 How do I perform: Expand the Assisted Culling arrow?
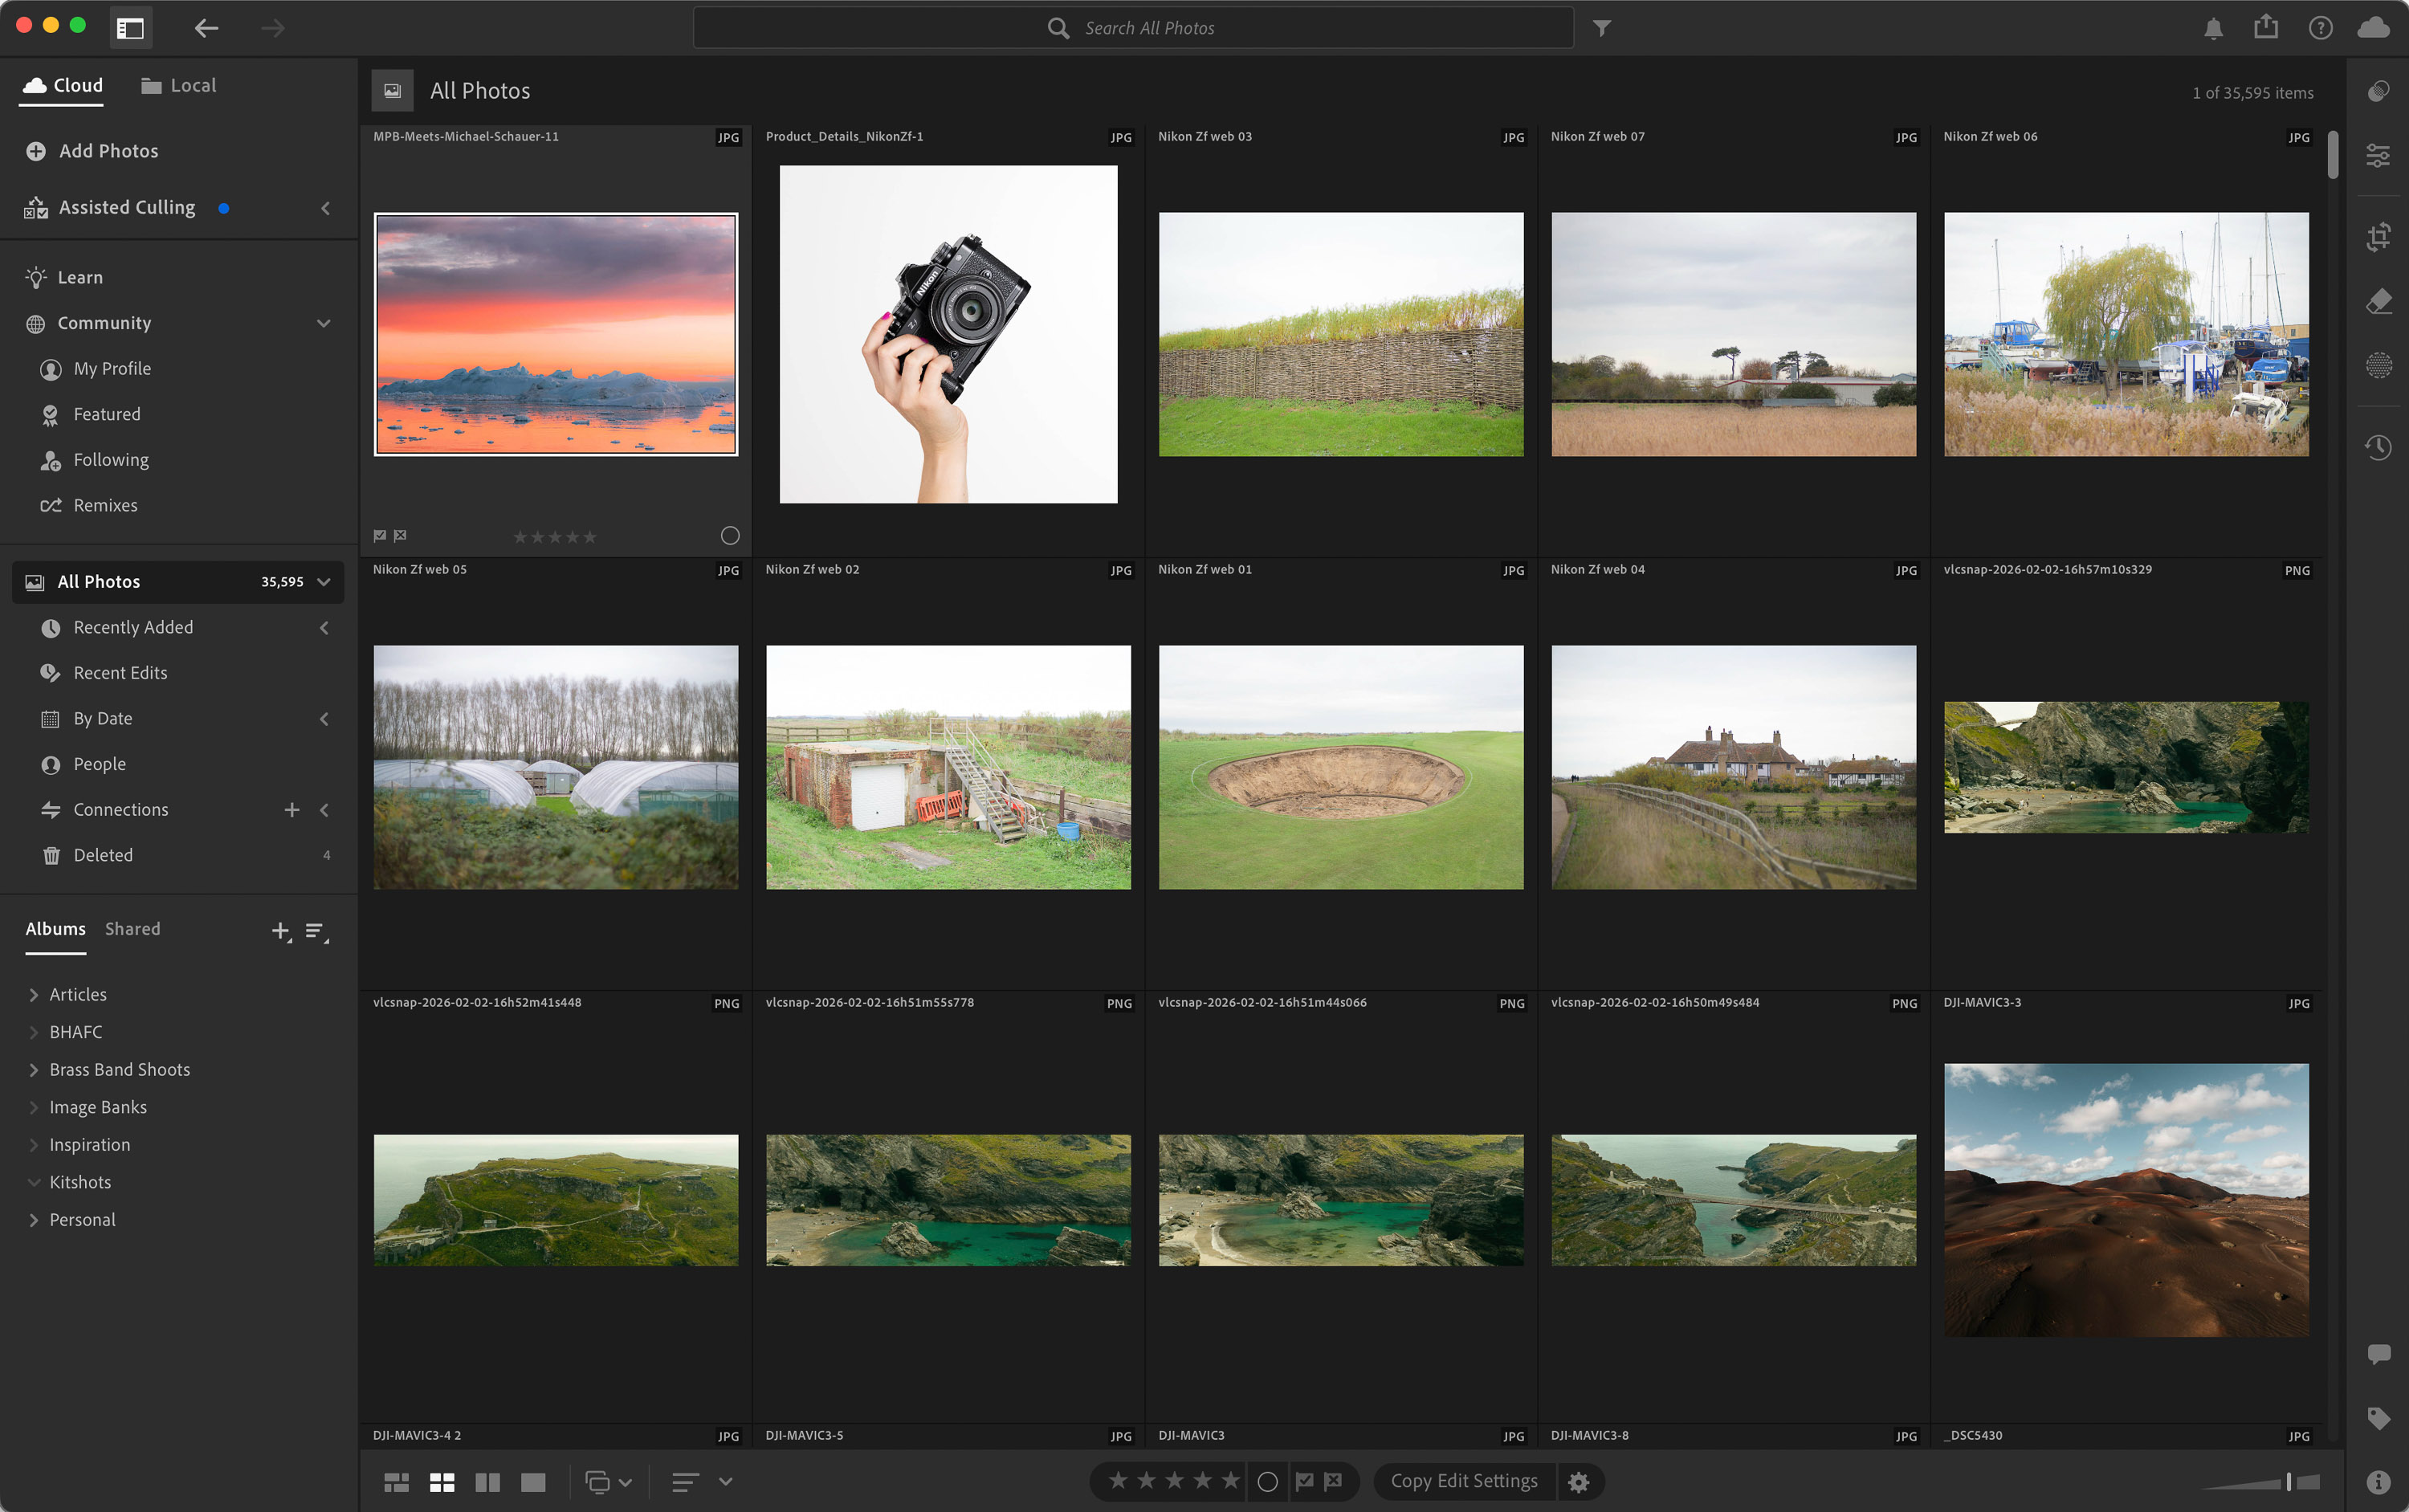tap(325, 208)
